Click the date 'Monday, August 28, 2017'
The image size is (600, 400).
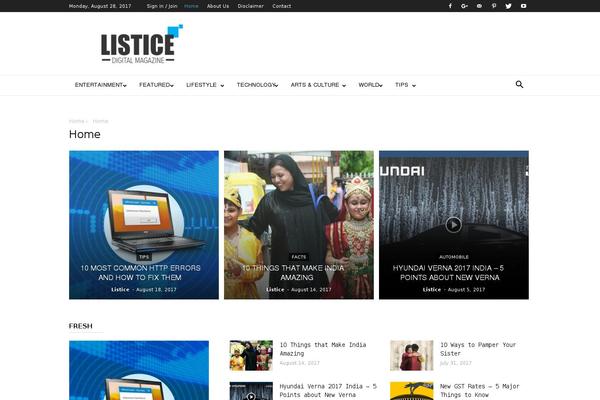[x=100, y=6]
